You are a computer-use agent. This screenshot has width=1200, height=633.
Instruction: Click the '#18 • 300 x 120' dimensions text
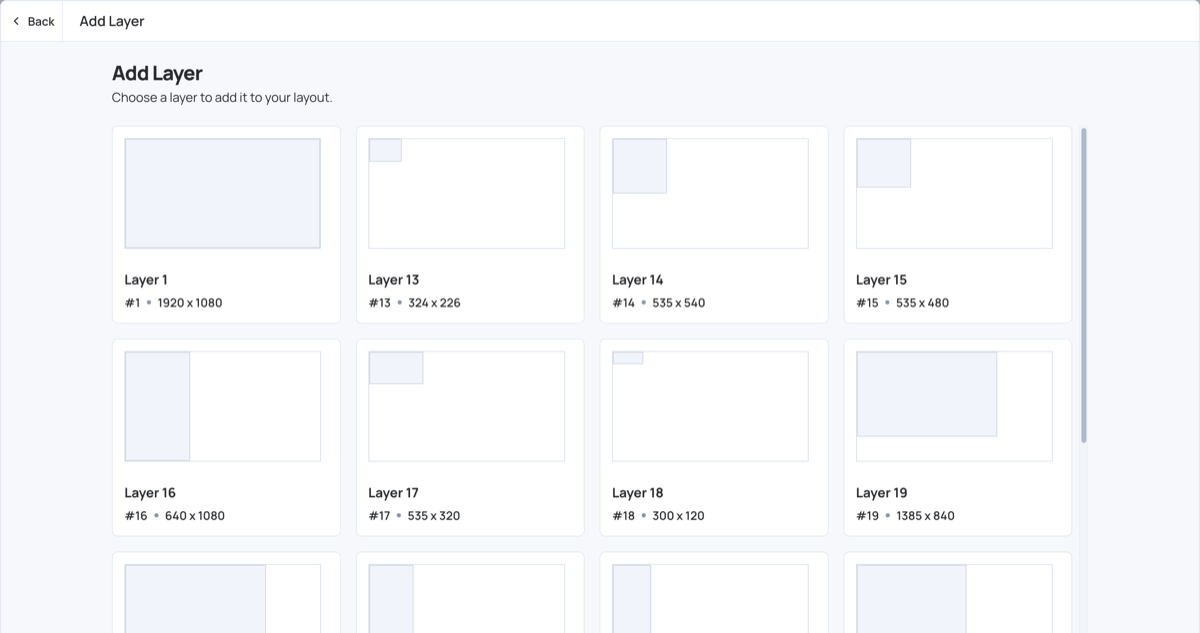658,516
